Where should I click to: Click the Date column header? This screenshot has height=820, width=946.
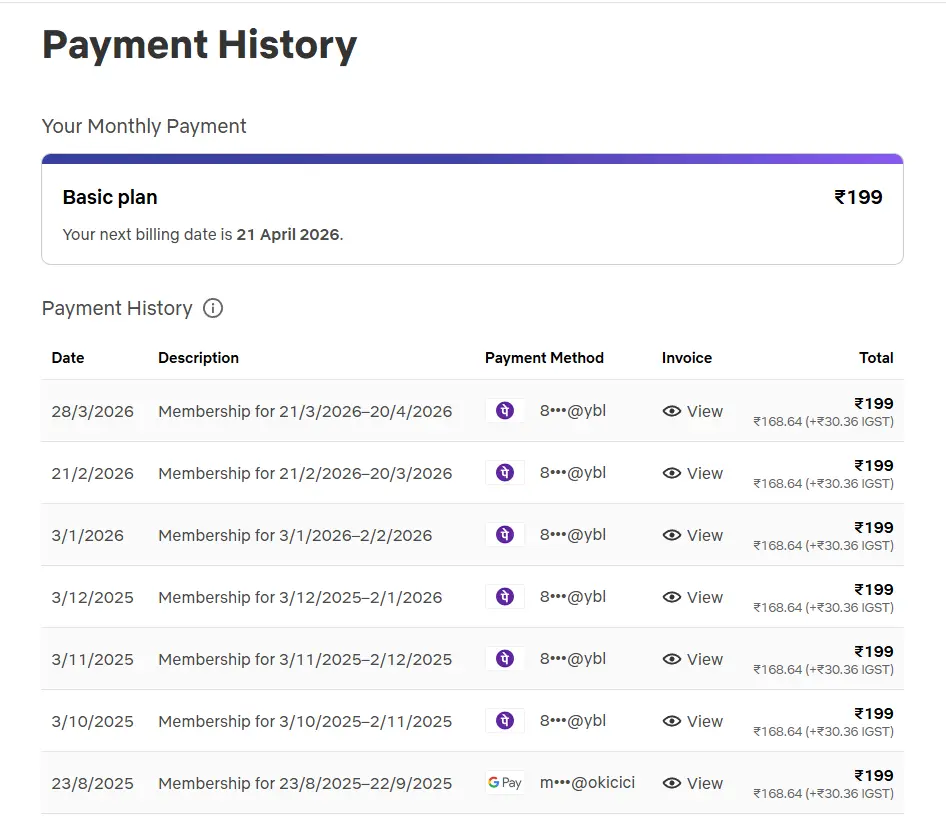(68, 358)
